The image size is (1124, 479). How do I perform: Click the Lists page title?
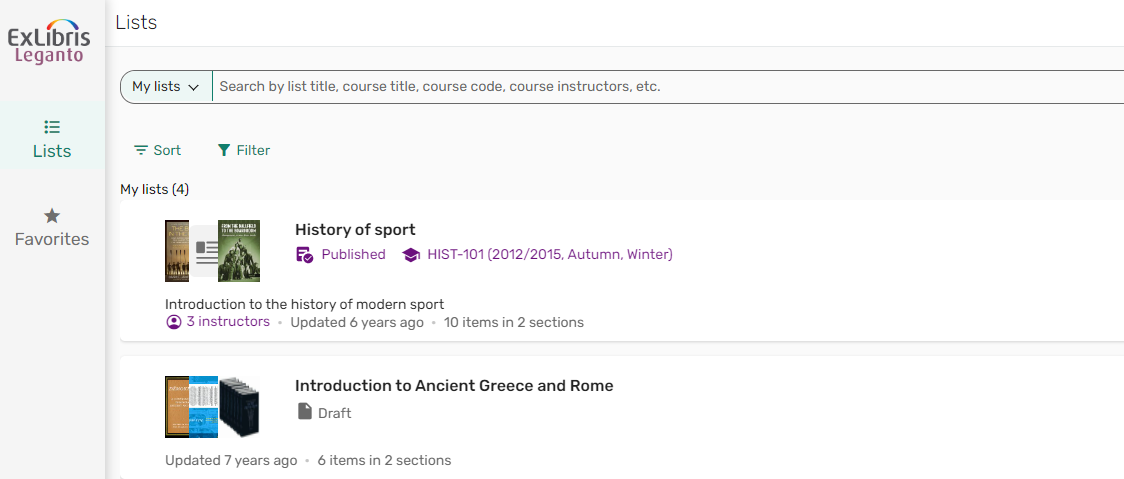pos(136,22)
